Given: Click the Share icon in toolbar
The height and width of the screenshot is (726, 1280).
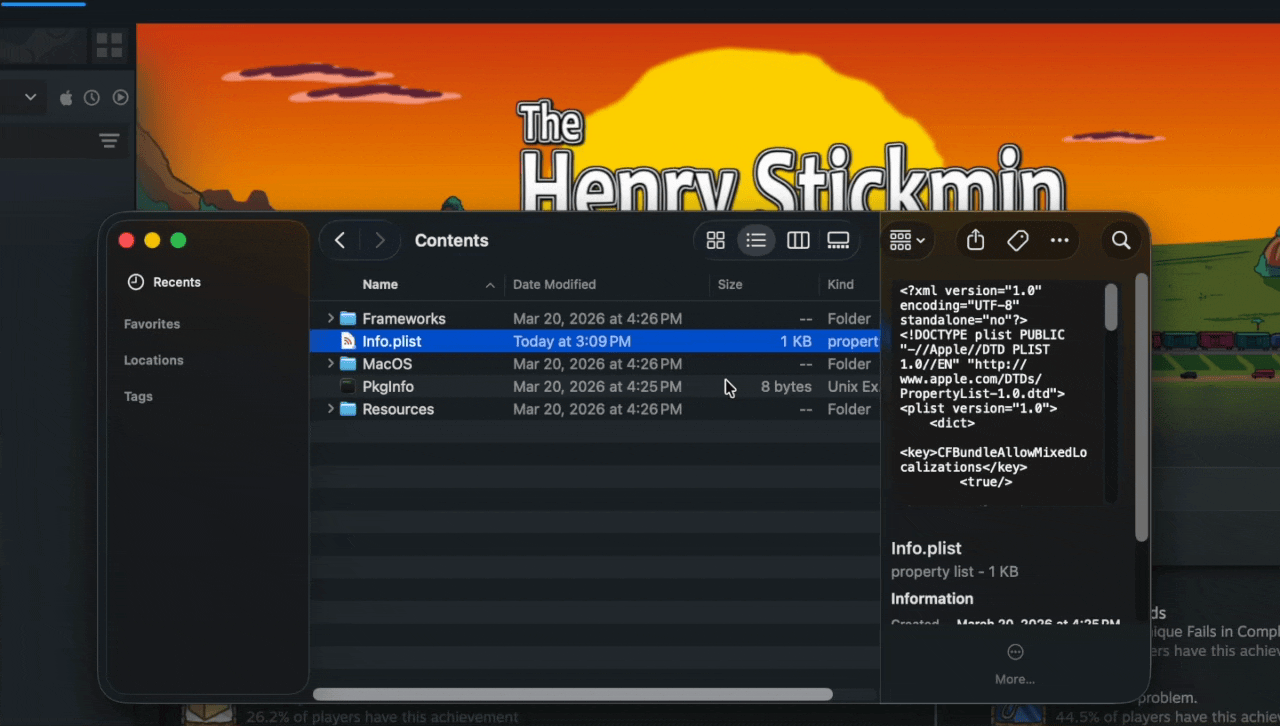Looking at the screenshot, I should tap(976, 240).
